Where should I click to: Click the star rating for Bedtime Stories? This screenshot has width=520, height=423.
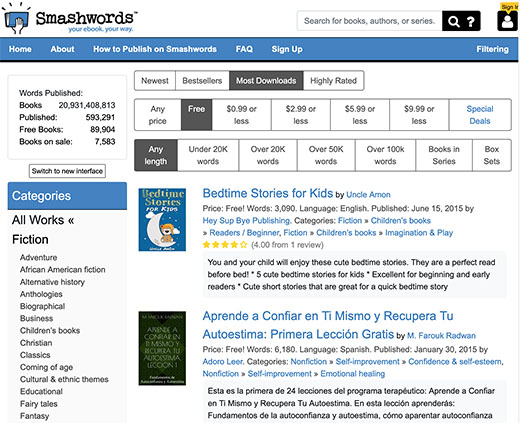click(x=225, y=245)
